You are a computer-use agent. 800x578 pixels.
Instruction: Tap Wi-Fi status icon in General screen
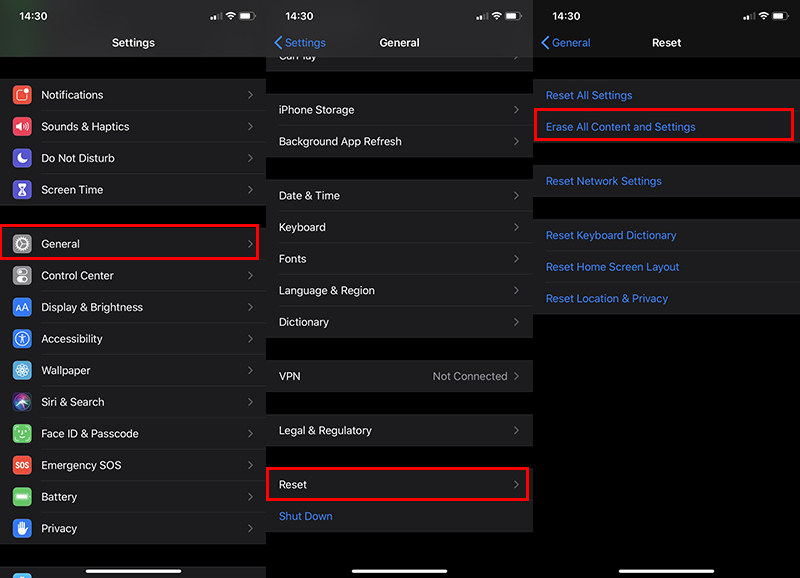click(496, 16)
